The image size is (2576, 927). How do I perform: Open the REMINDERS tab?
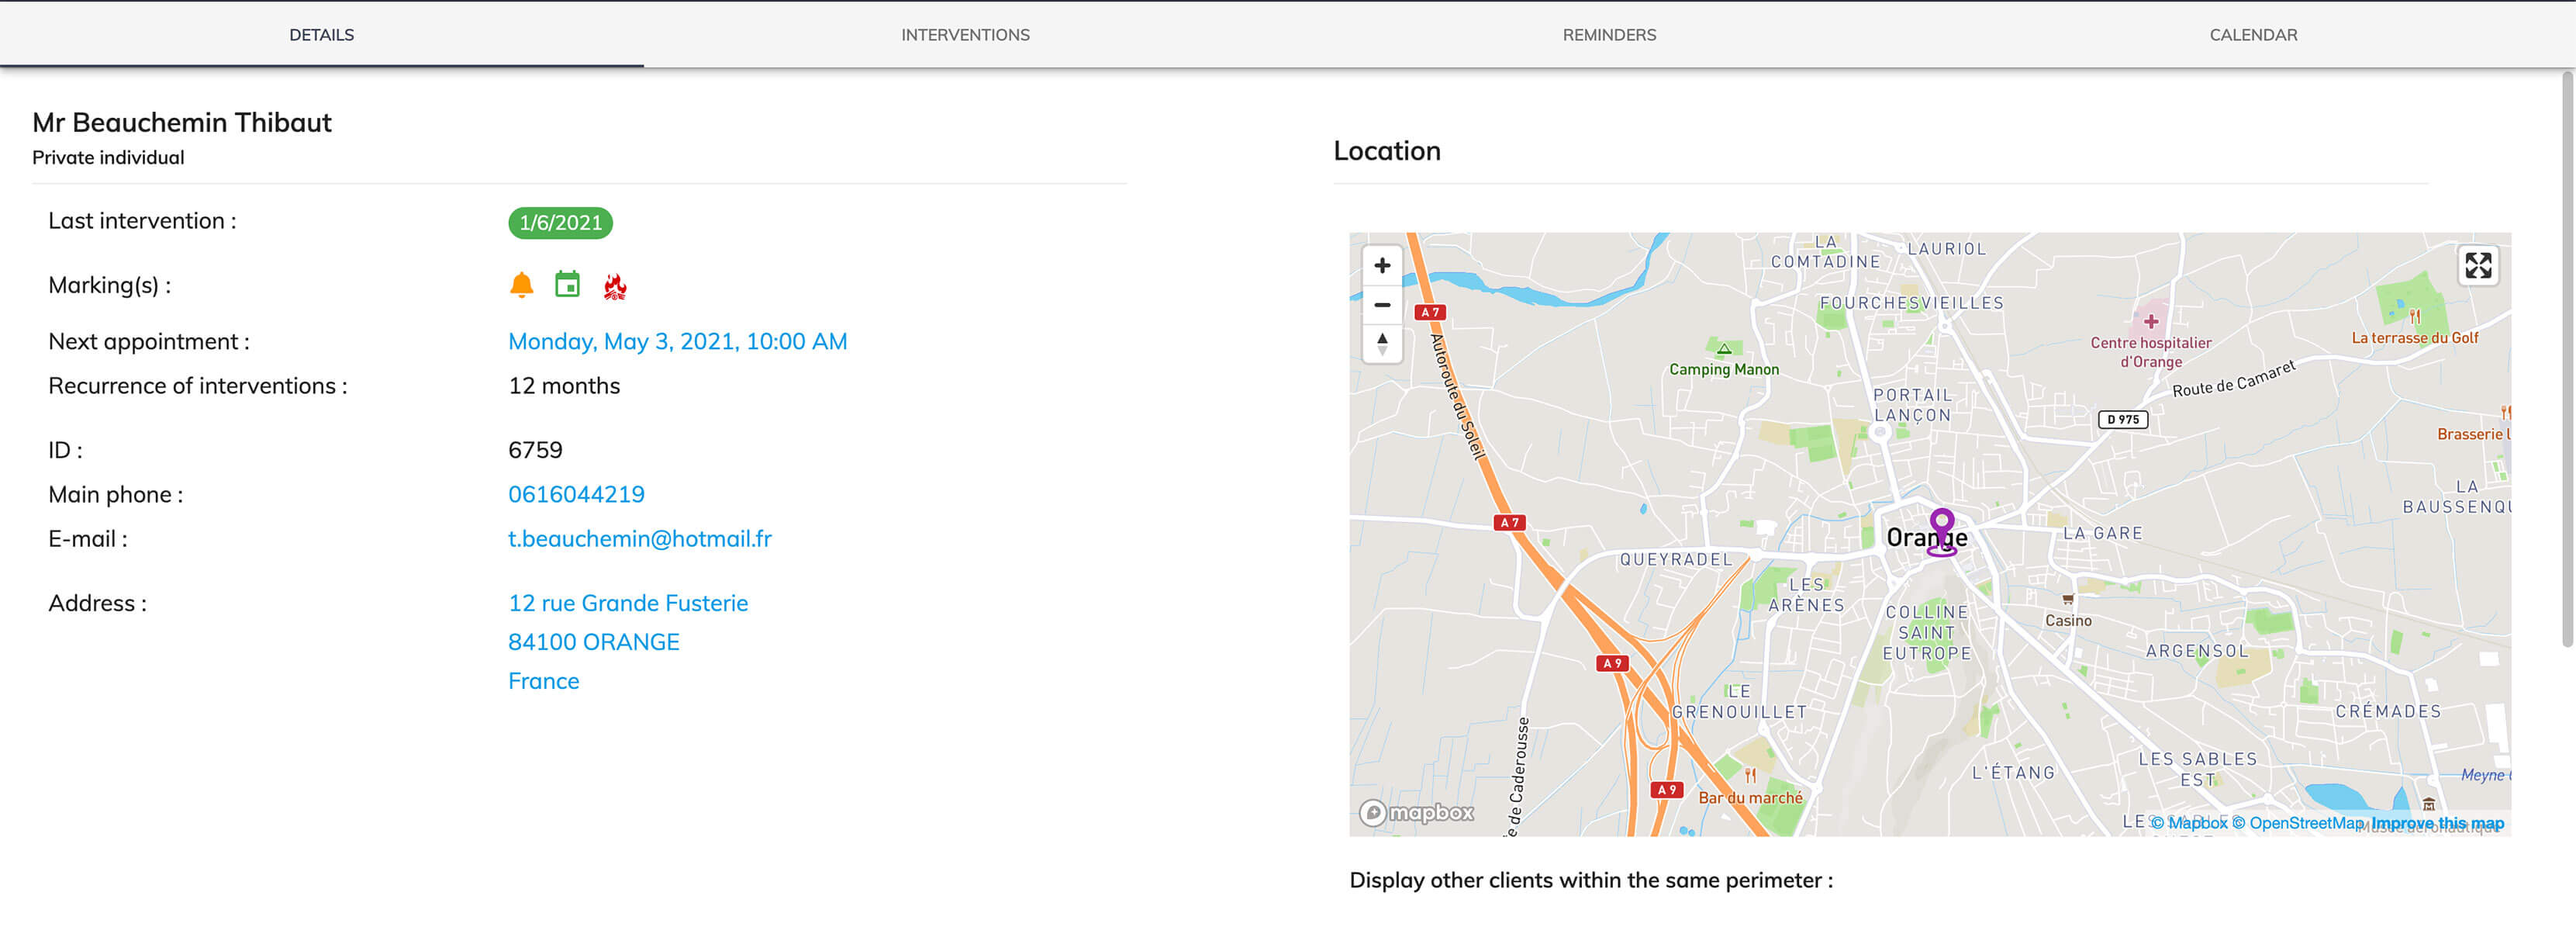pyautogui.click(x=1608, y=34)
